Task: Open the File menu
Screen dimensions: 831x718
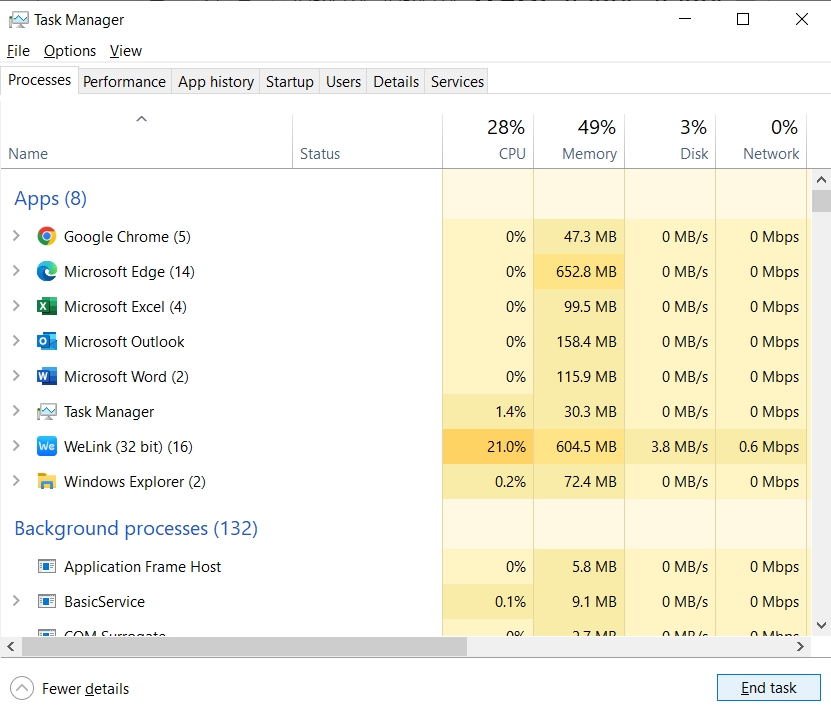Action: click(x=18, y=51)
